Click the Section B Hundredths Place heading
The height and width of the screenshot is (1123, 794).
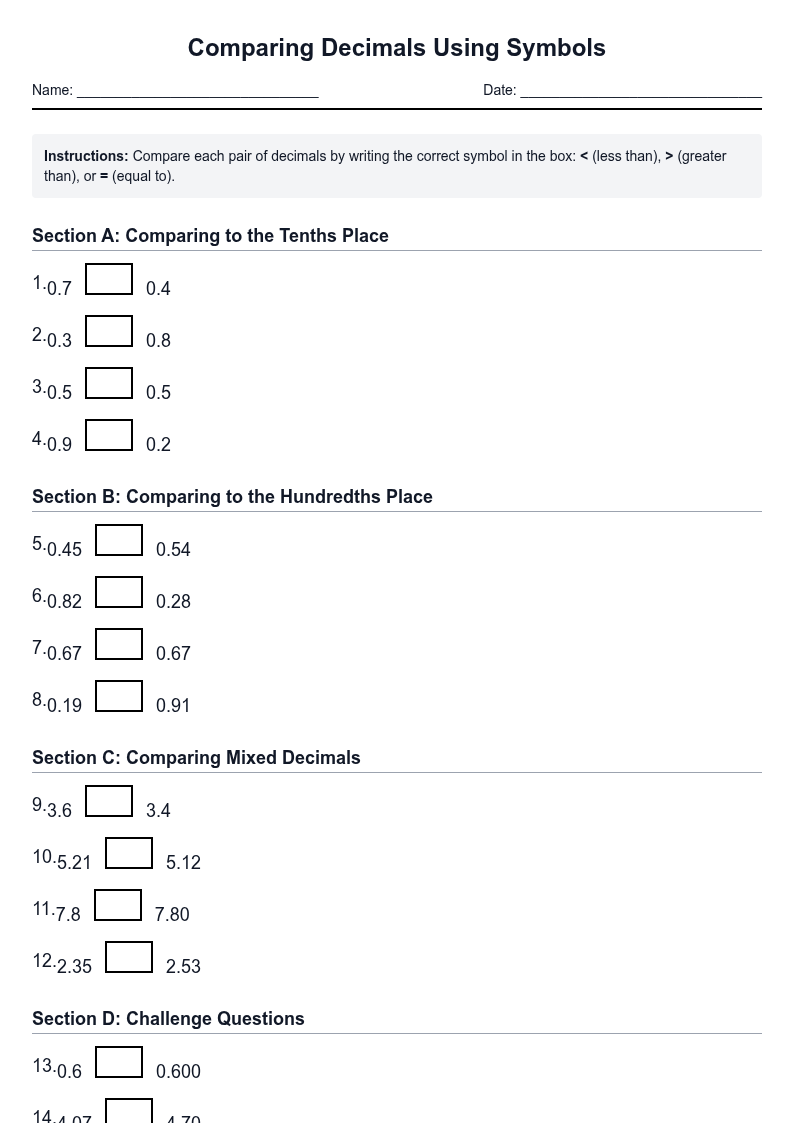(232, 496)
